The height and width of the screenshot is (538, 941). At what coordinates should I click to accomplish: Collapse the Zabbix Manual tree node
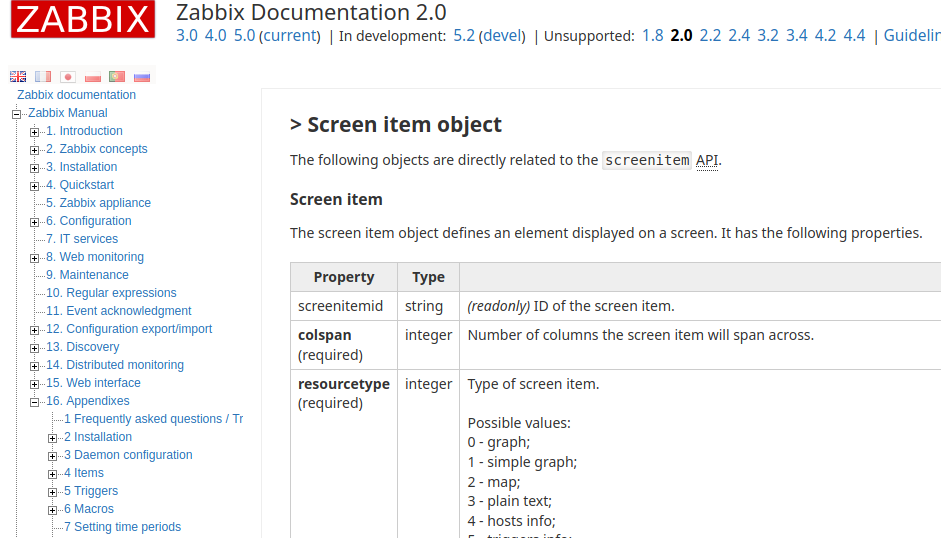[x=17, y=113]
